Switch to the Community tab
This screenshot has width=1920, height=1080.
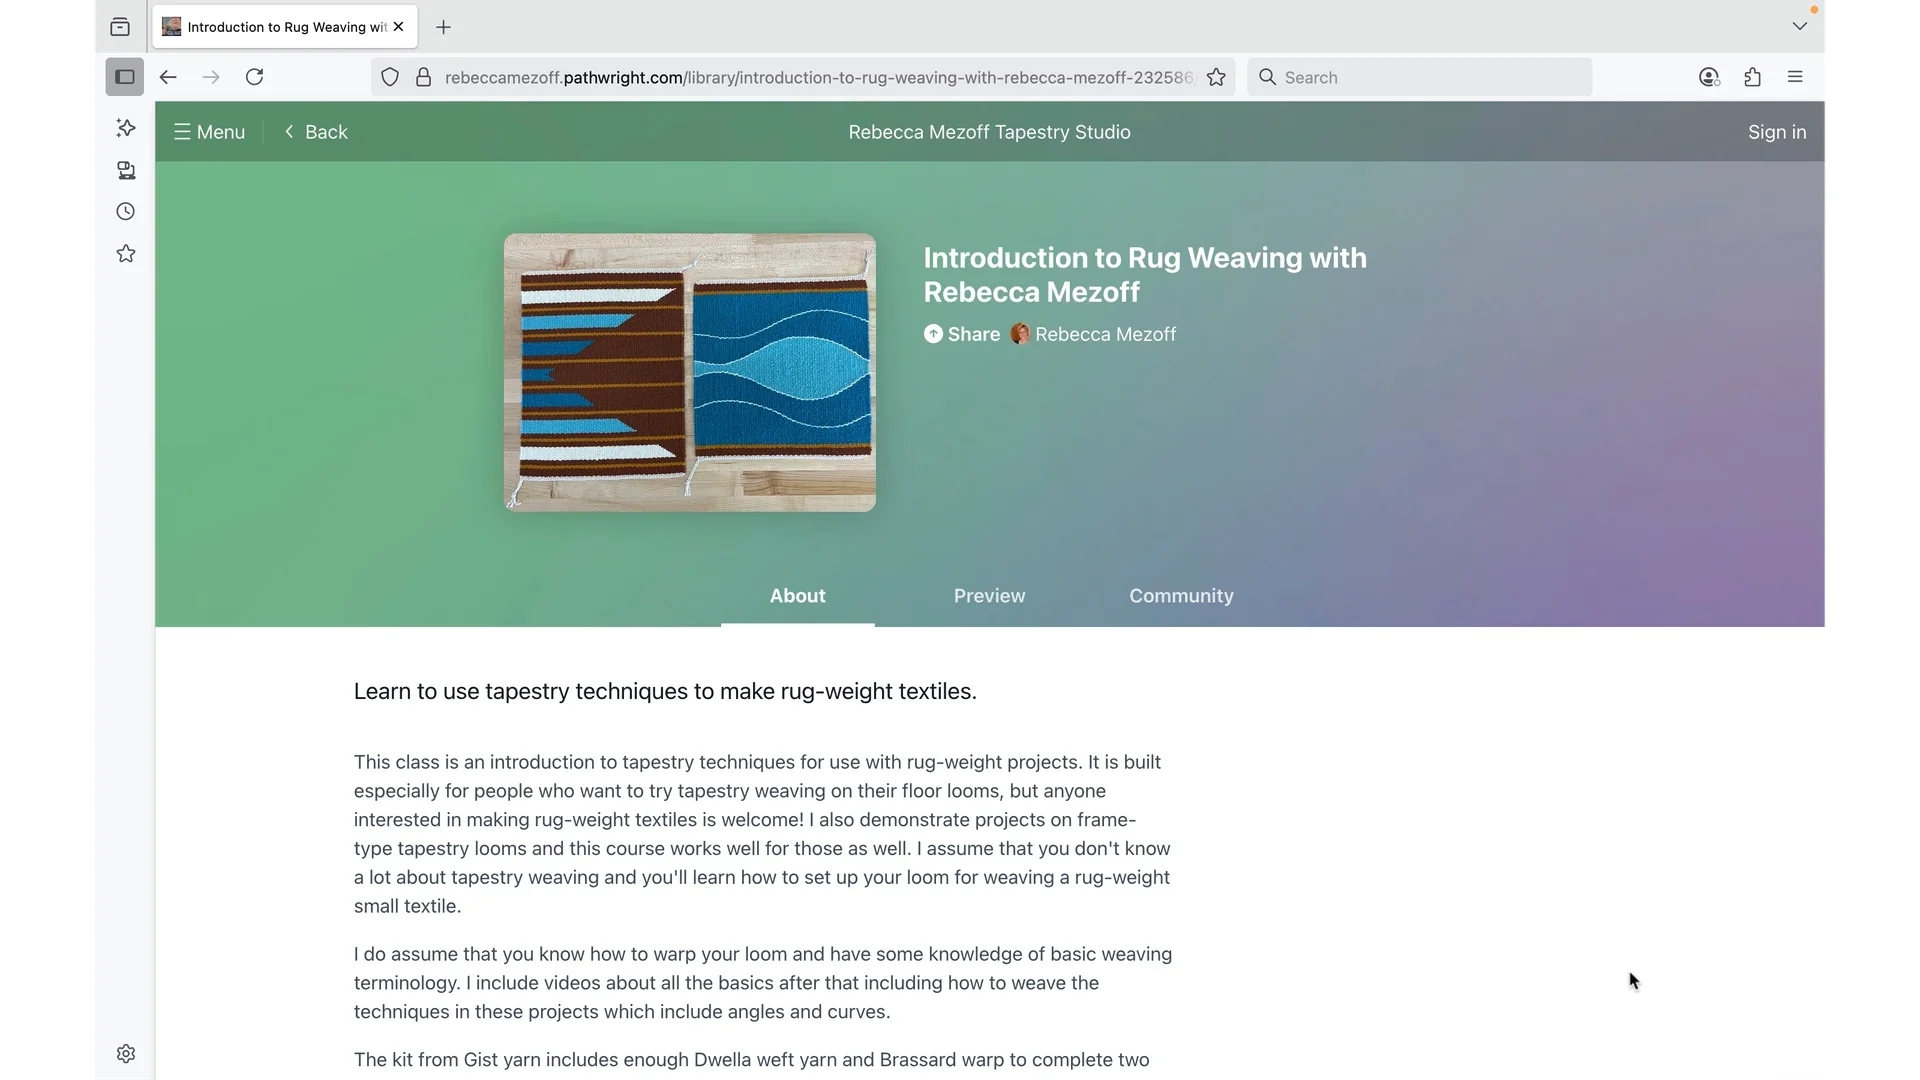pos(1182,596)
